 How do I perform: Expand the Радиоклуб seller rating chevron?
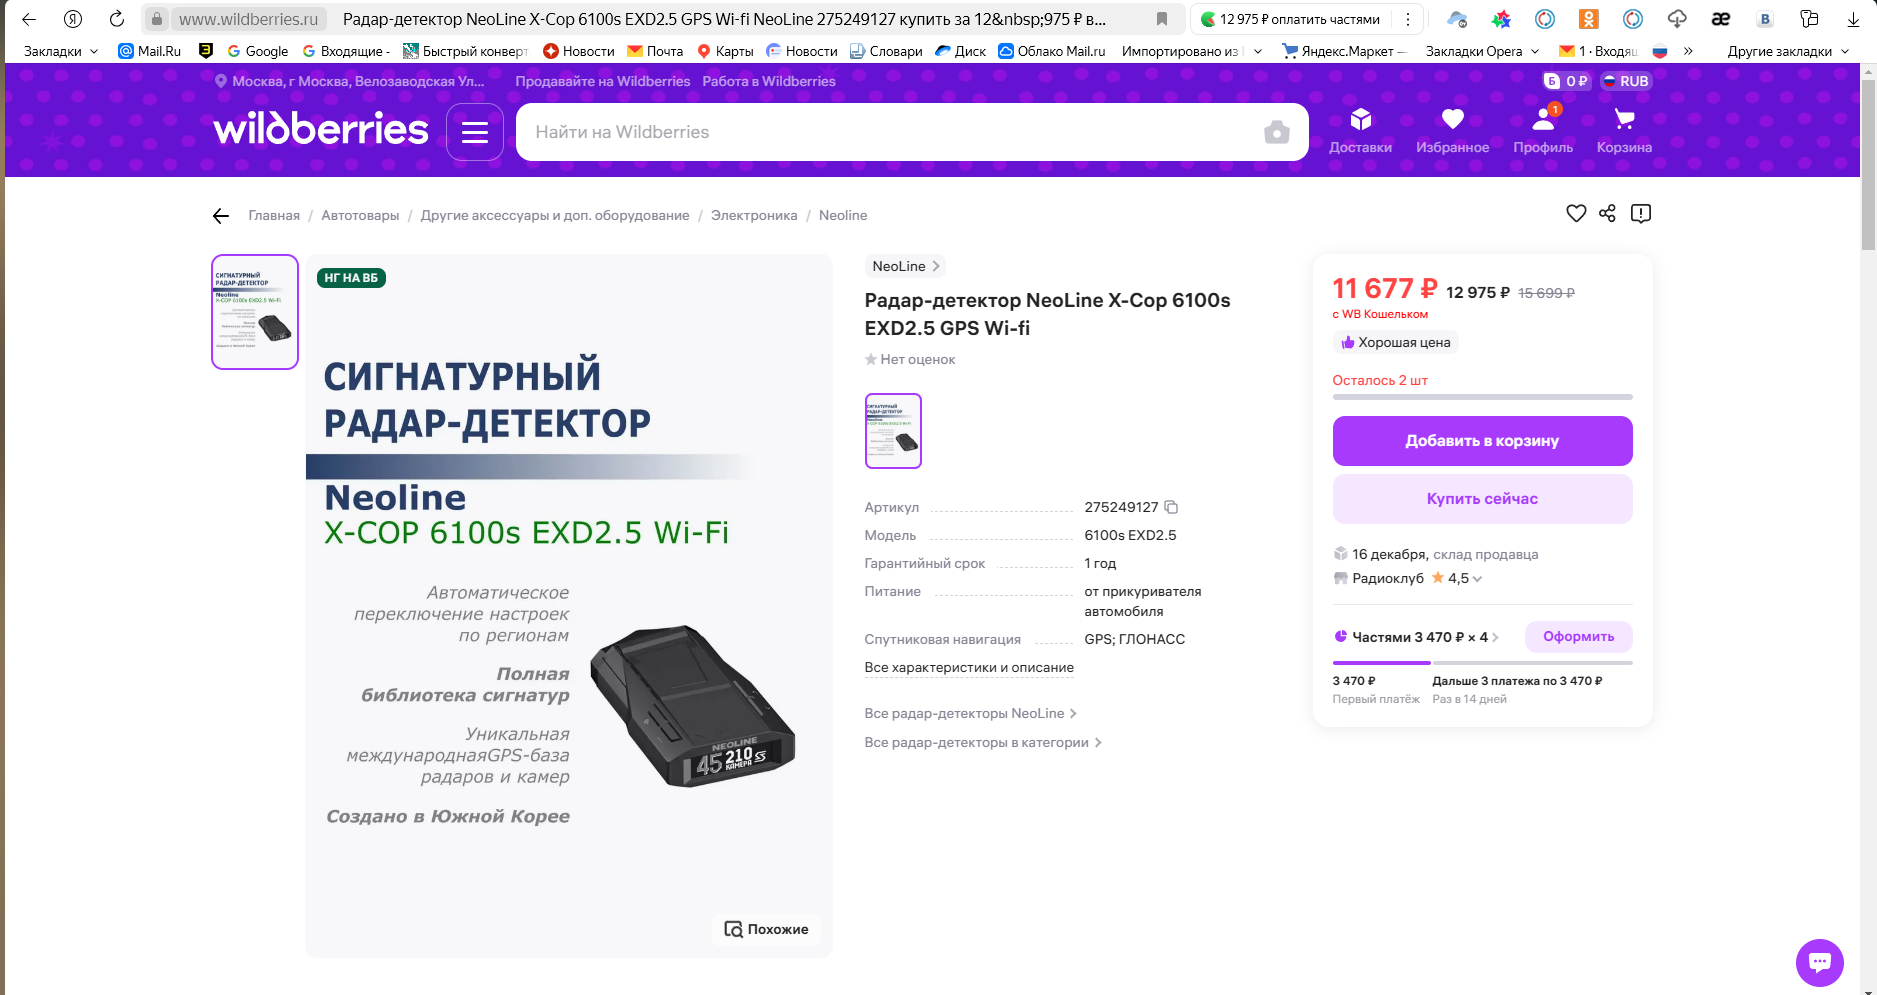click(x=1477, y=579)
